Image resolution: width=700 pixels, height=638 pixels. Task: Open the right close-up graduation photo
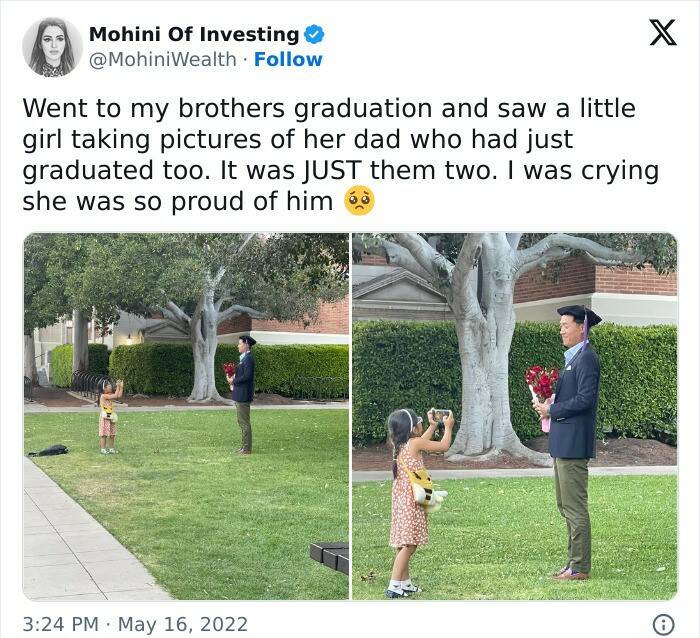tap(514, 416)
